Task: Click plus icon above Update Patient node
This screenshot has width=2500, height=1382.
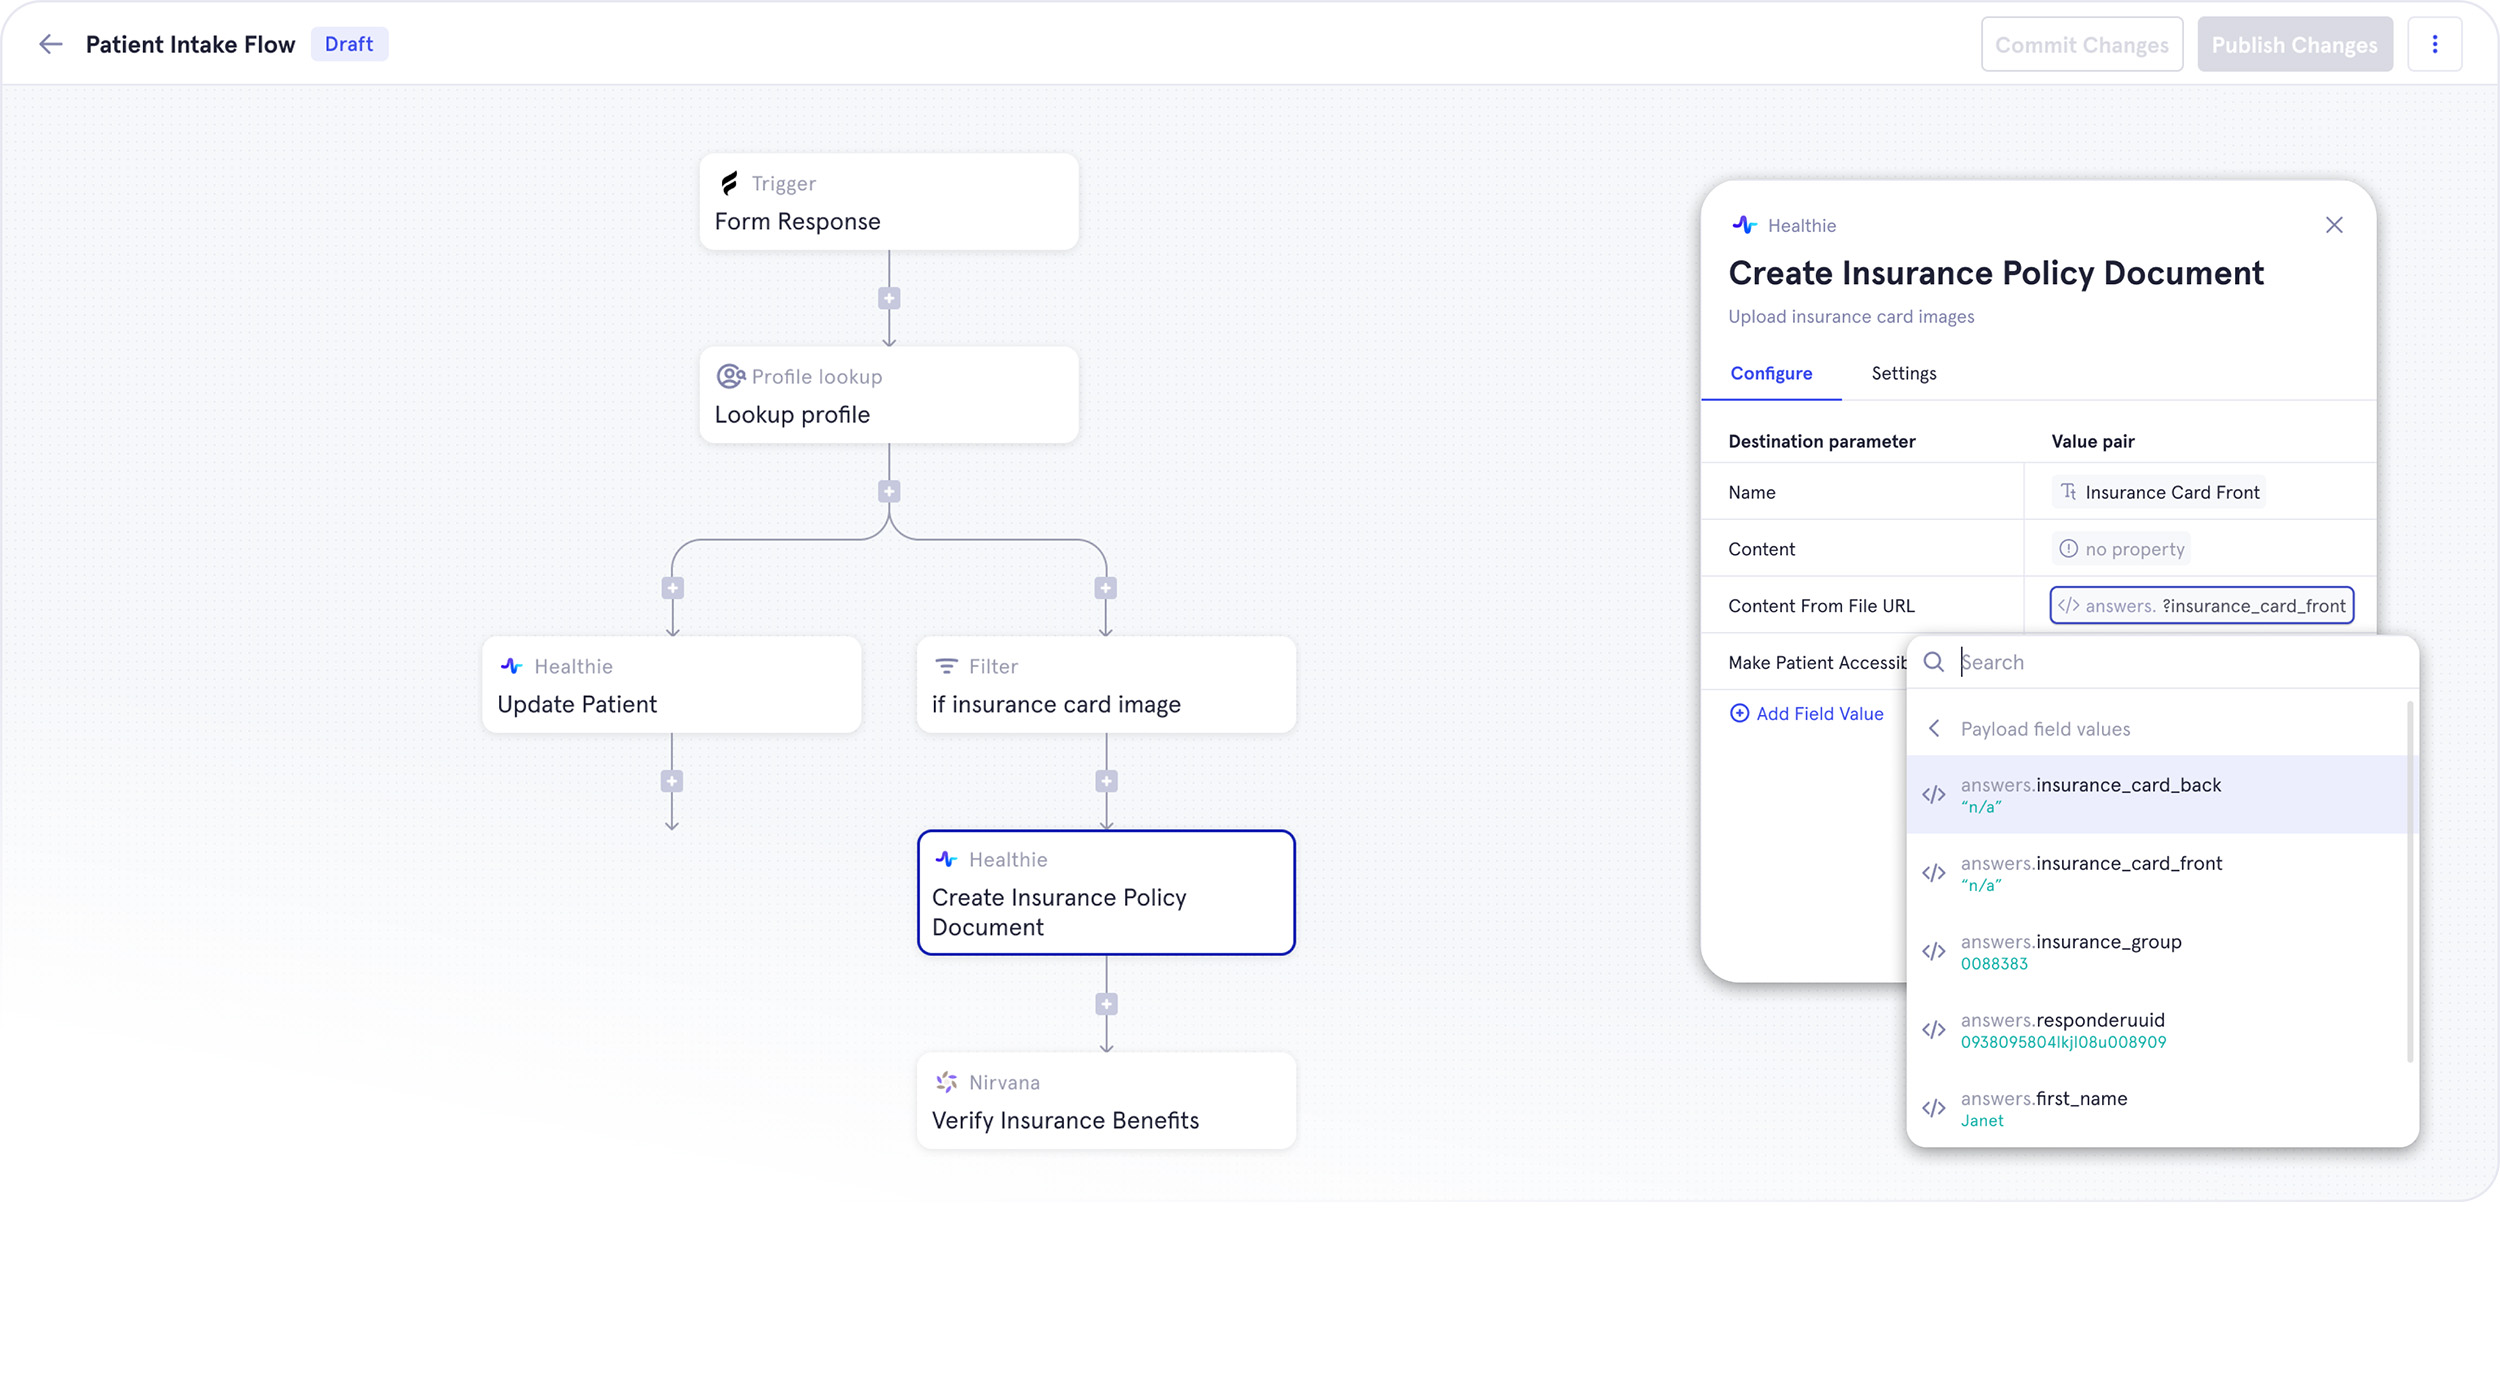Action: tap(673, 588)
